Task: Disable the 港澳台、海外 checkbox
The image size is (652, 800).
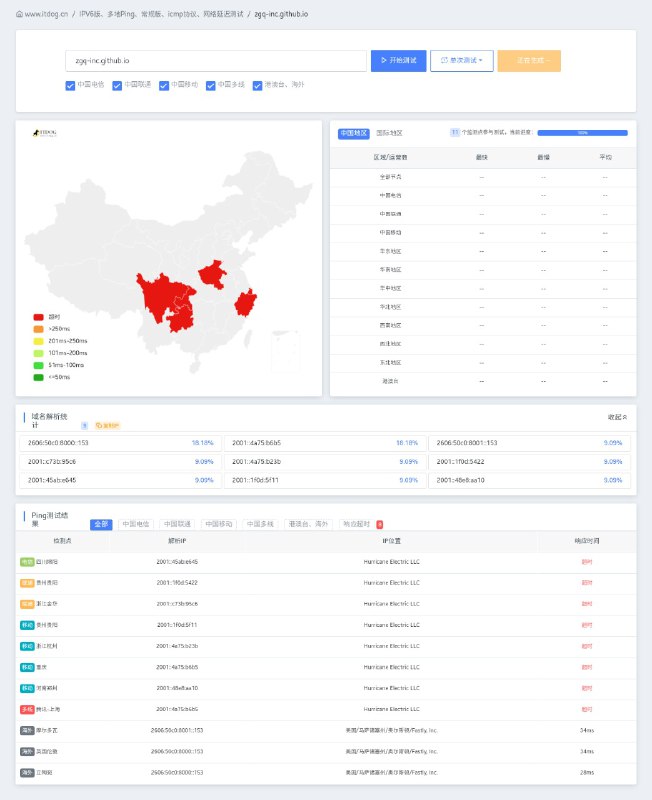Action: click(x=257, y=85)
